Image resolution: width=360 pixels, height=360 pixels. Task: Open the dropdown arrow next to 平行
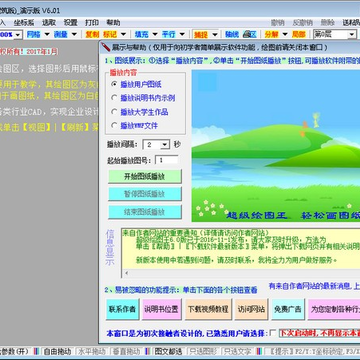182,34
